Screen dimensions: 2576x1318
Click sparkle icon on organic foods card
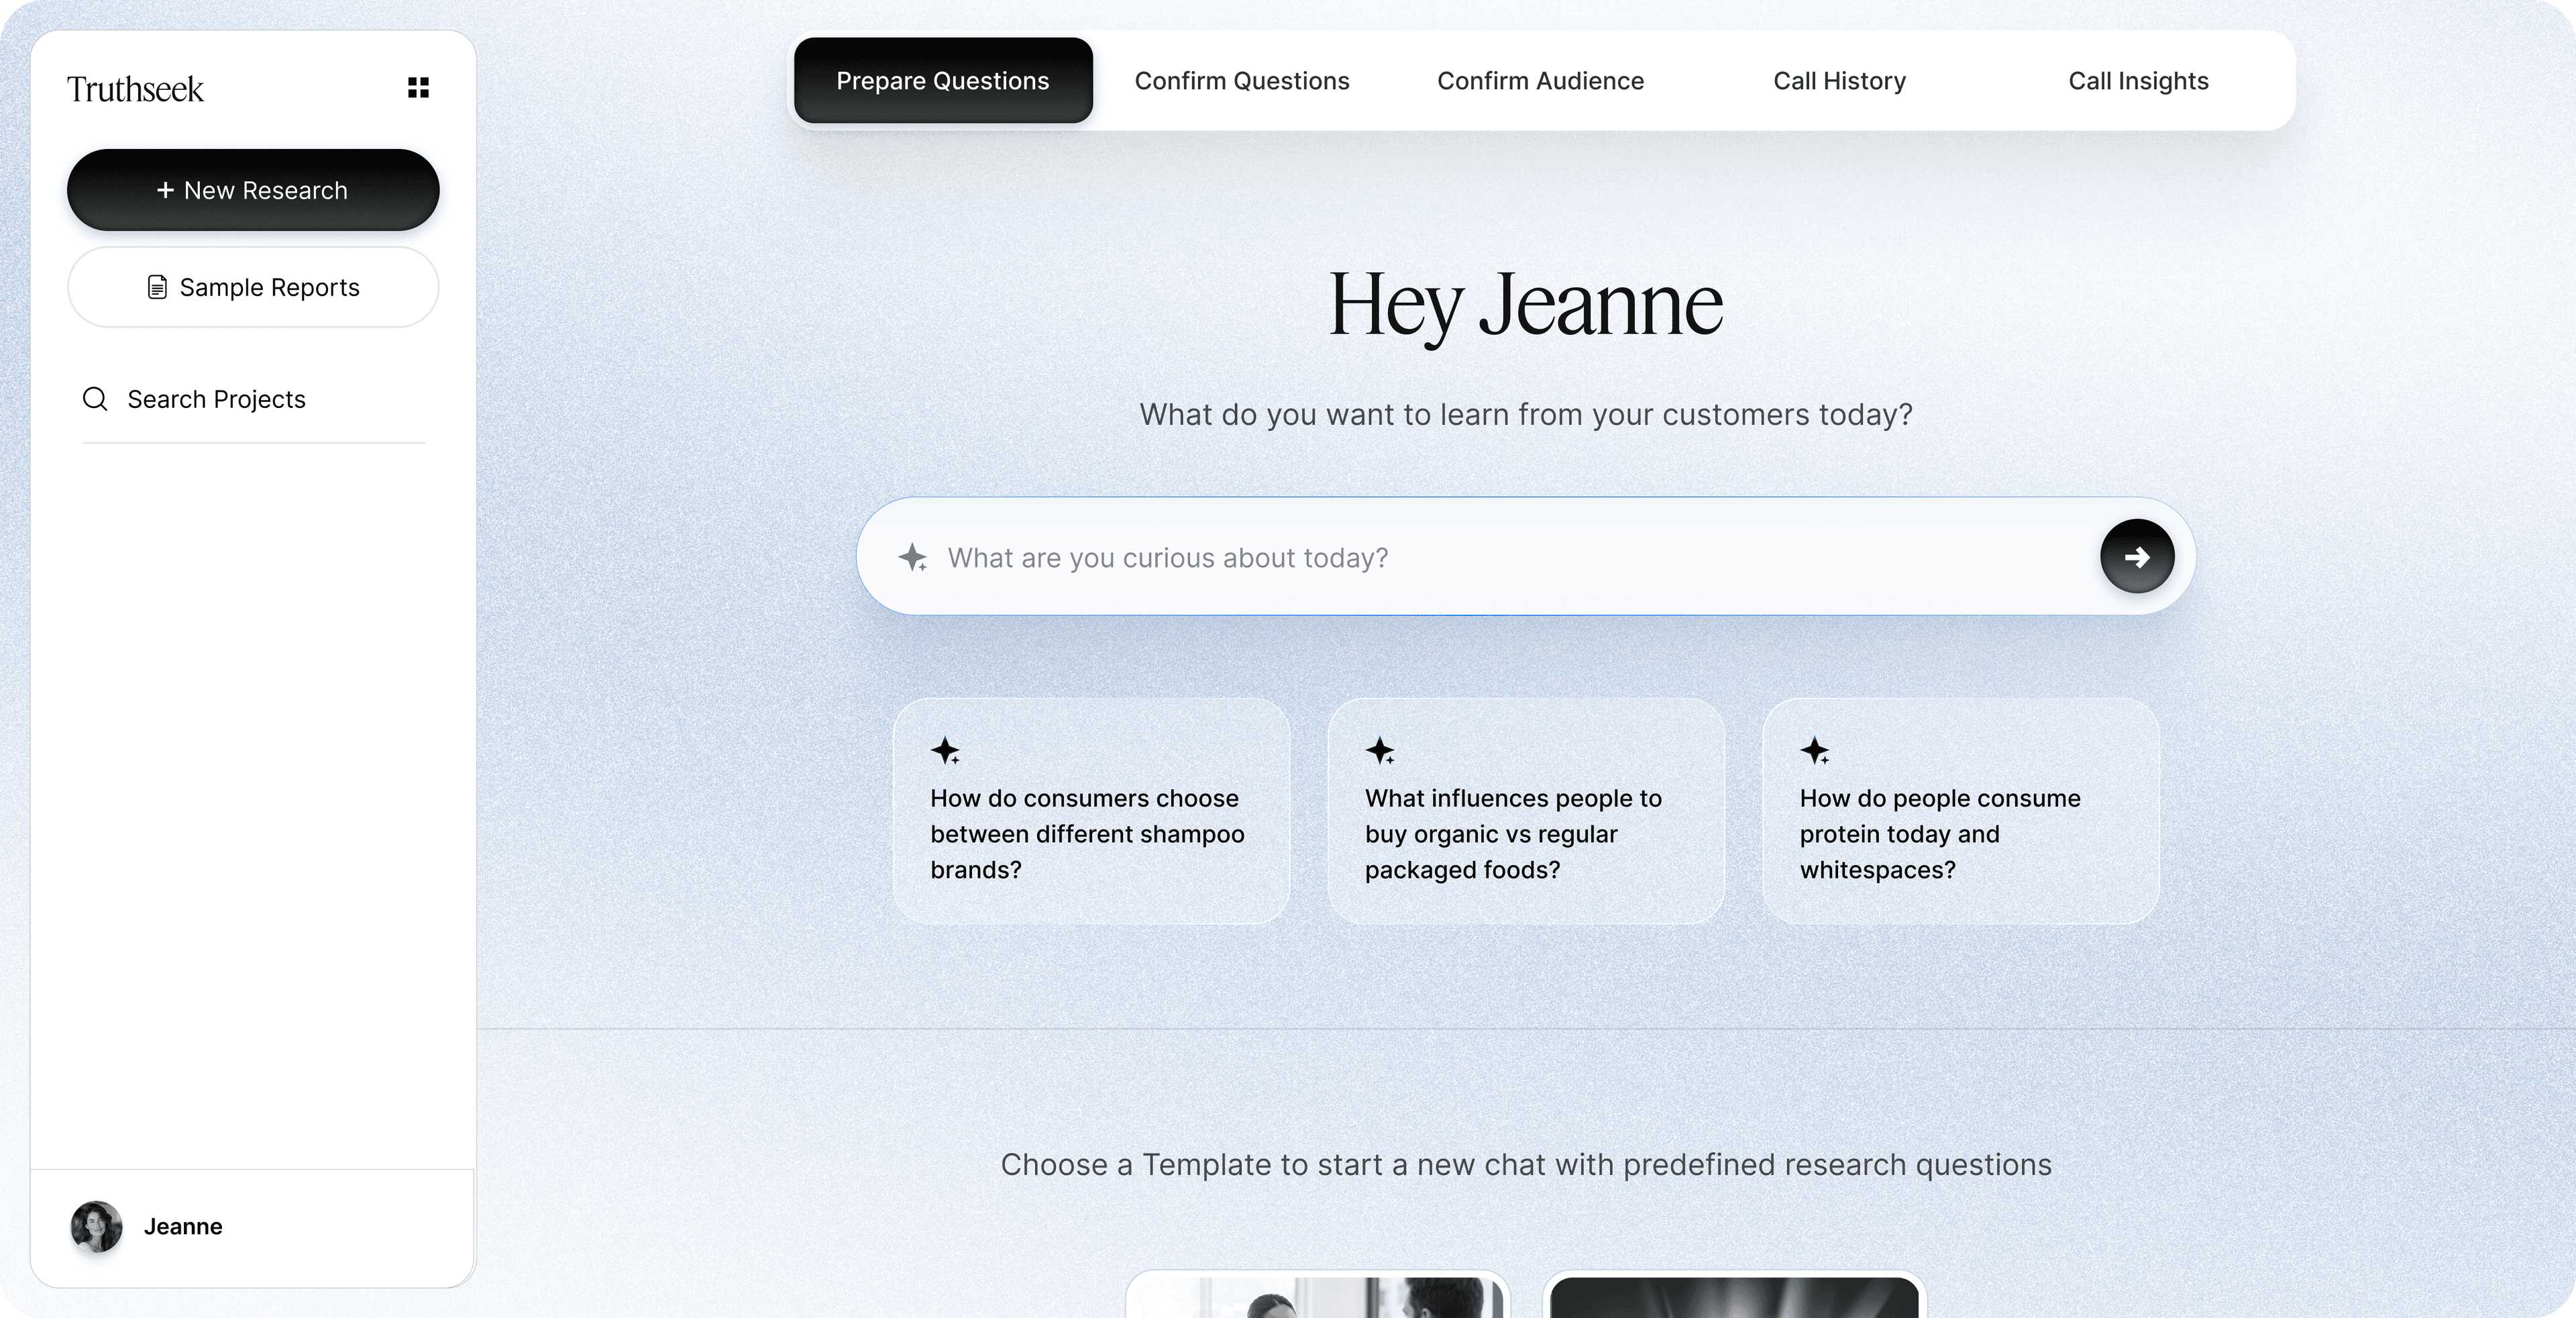(1380, 751)
